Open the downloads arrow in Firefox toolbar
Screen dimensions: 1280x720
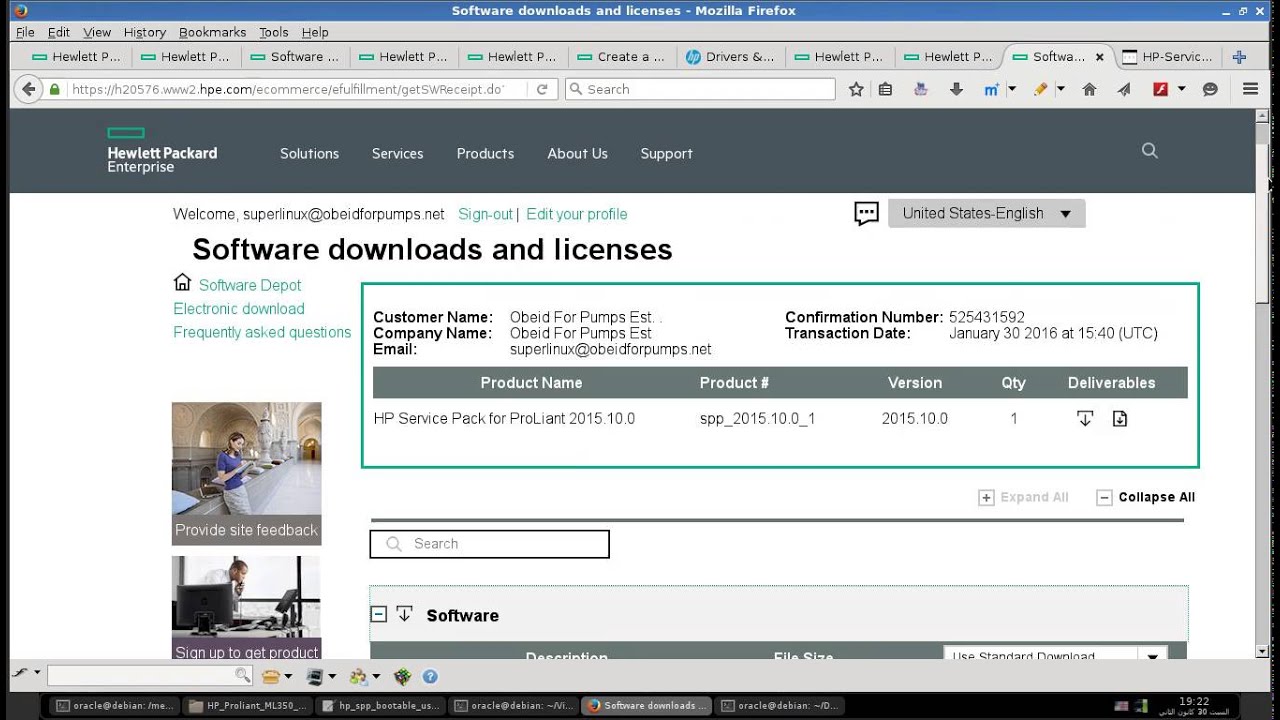pyautogui.click(x=956, y=89)
